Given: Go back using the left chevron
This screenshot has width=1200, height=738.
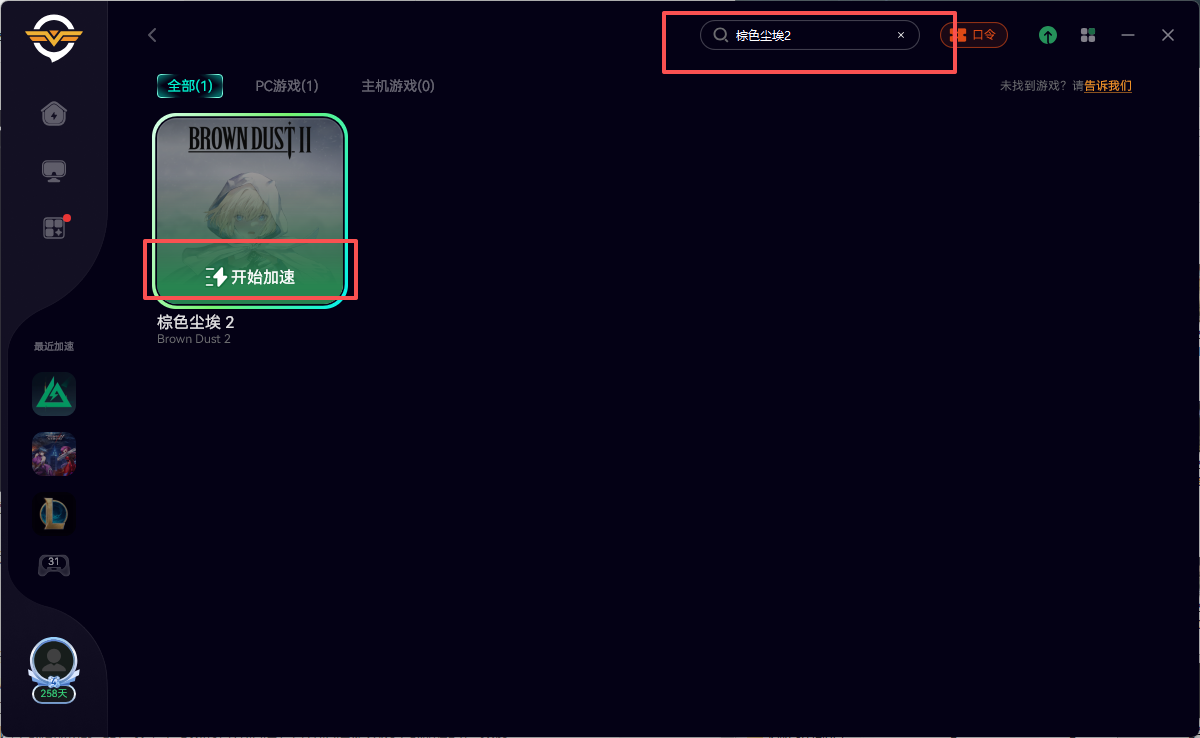Looking at the screenshot, I should (x=152, y=35).
